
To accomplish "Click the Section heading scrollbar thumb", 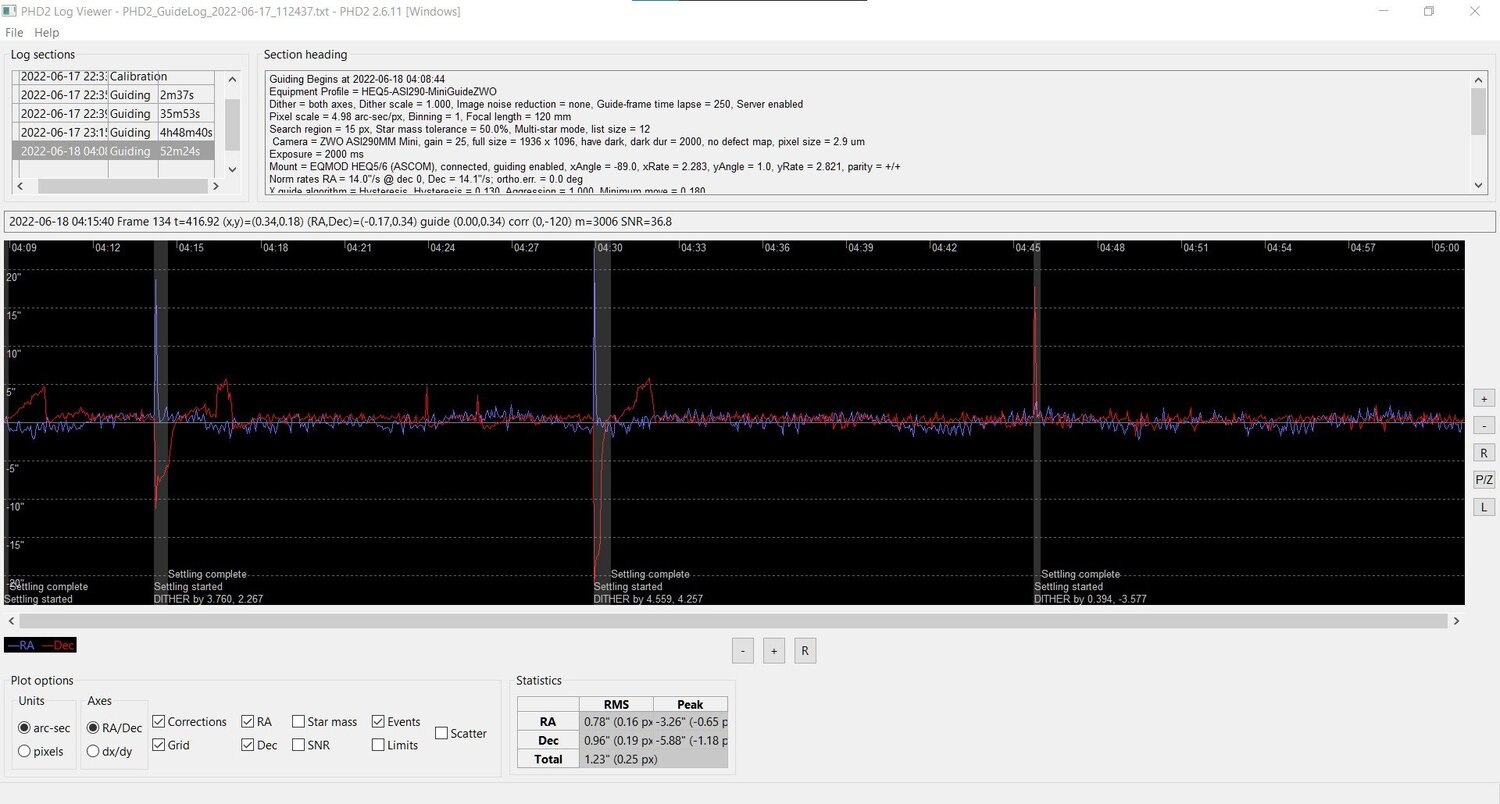I will pyautogui.click(x=1479, y=111).
